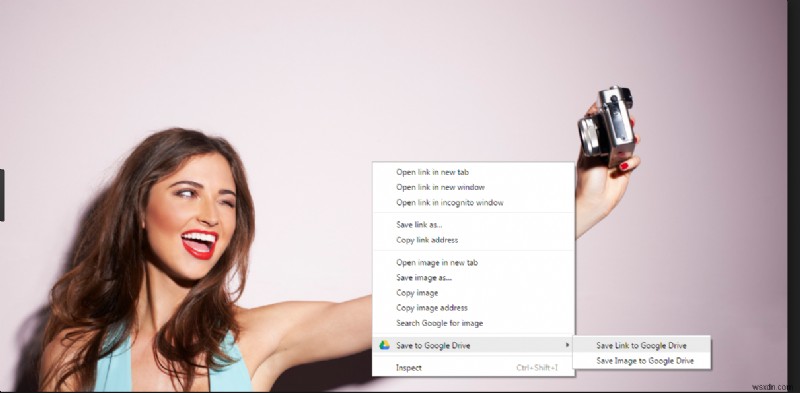Pick Open link in incognito window
This screenshot has height=393, width=800.
(473, 203)
